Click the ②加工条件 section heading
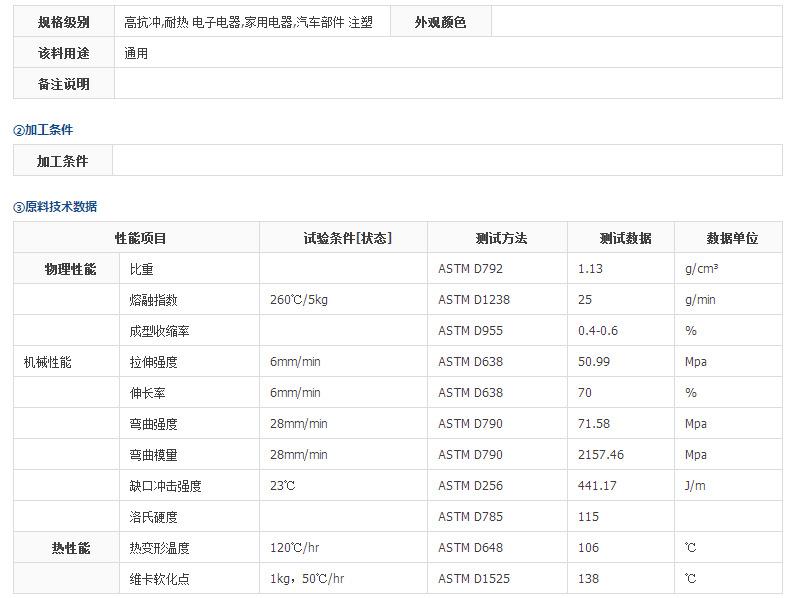Screen dimensions: 786x598 coord(43,130)
